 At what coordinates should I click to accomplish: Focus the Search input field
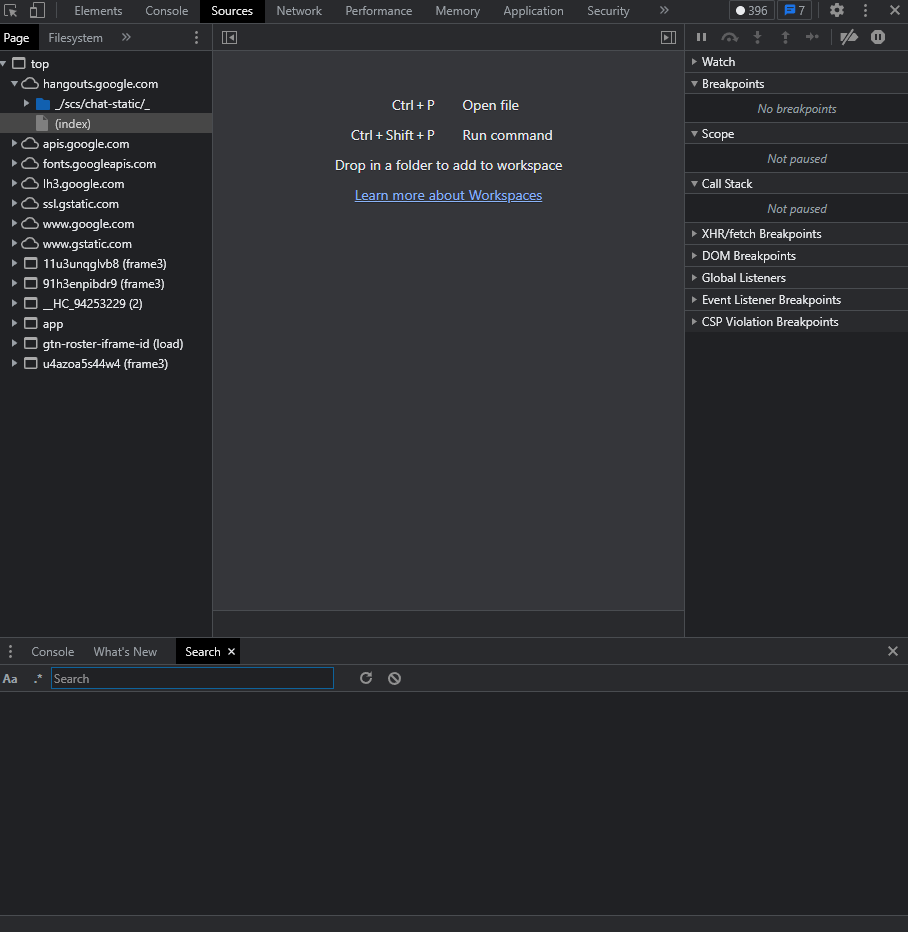(192, 678)
